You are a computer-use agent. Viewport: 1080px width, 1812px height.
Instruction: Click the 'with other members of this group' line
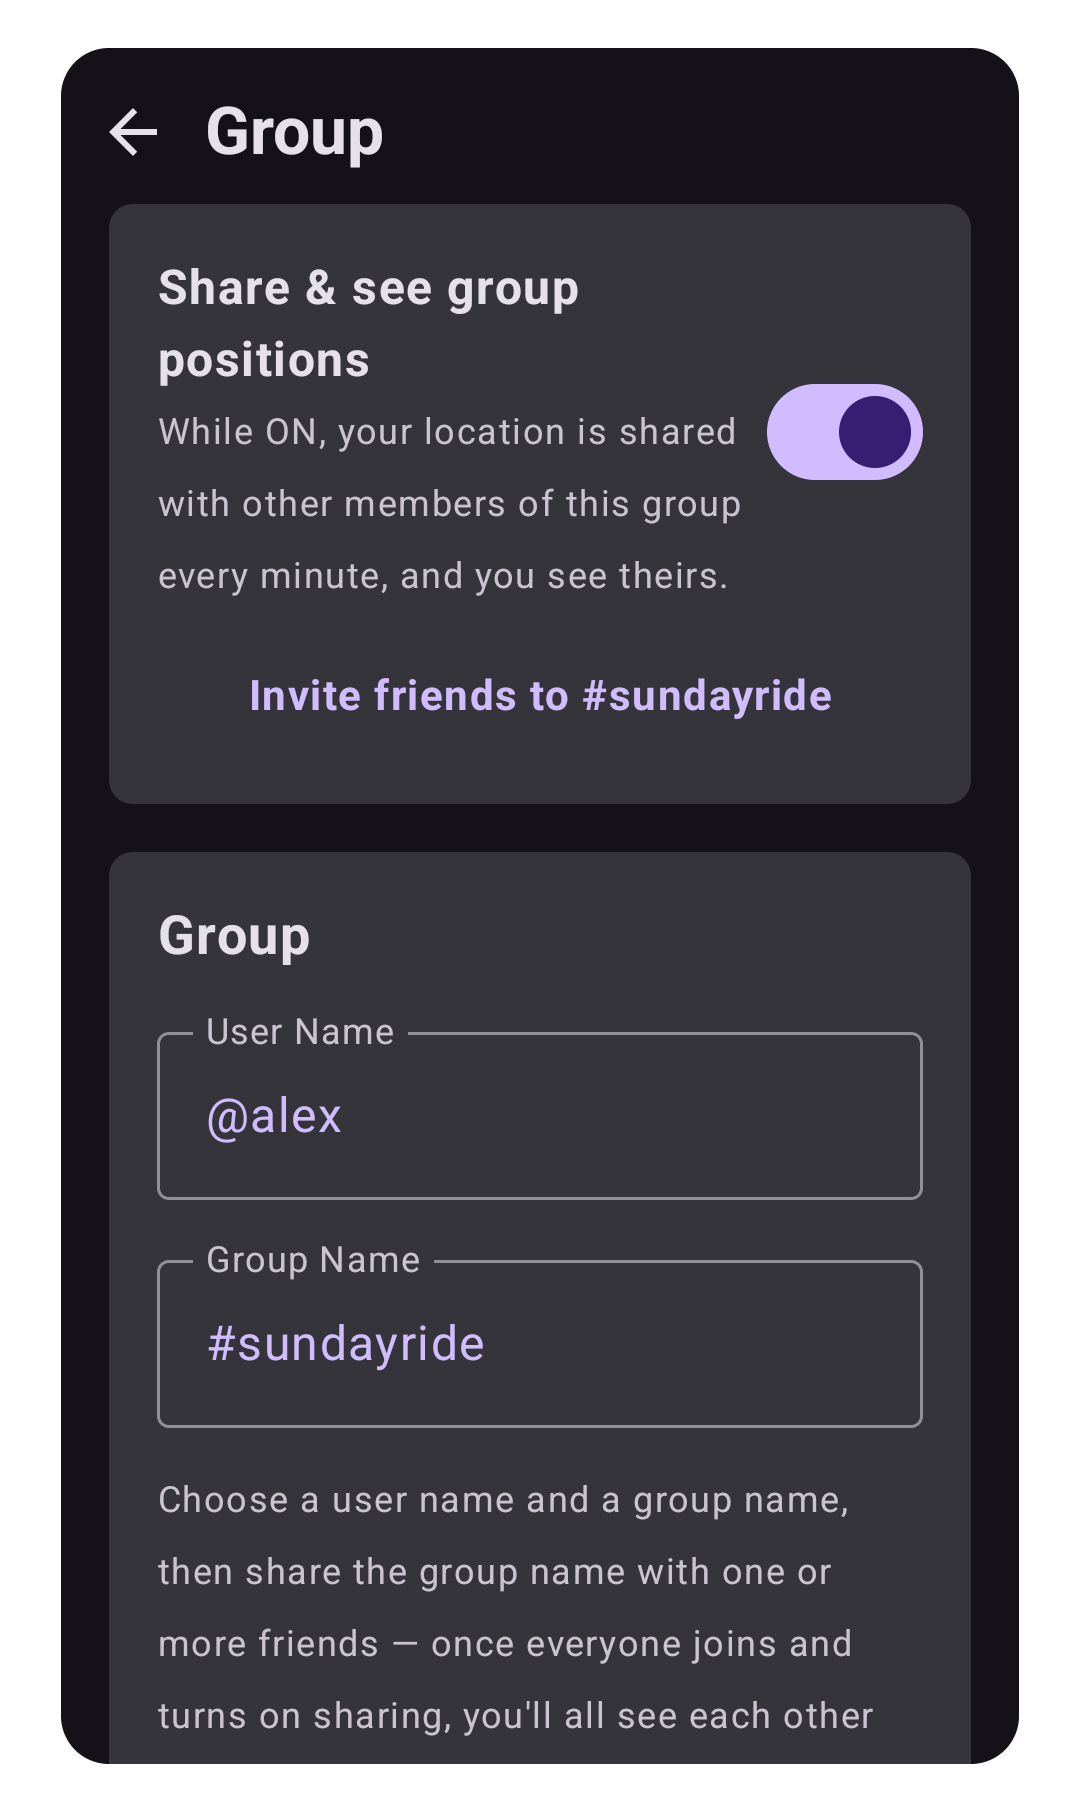click(449, 504)
